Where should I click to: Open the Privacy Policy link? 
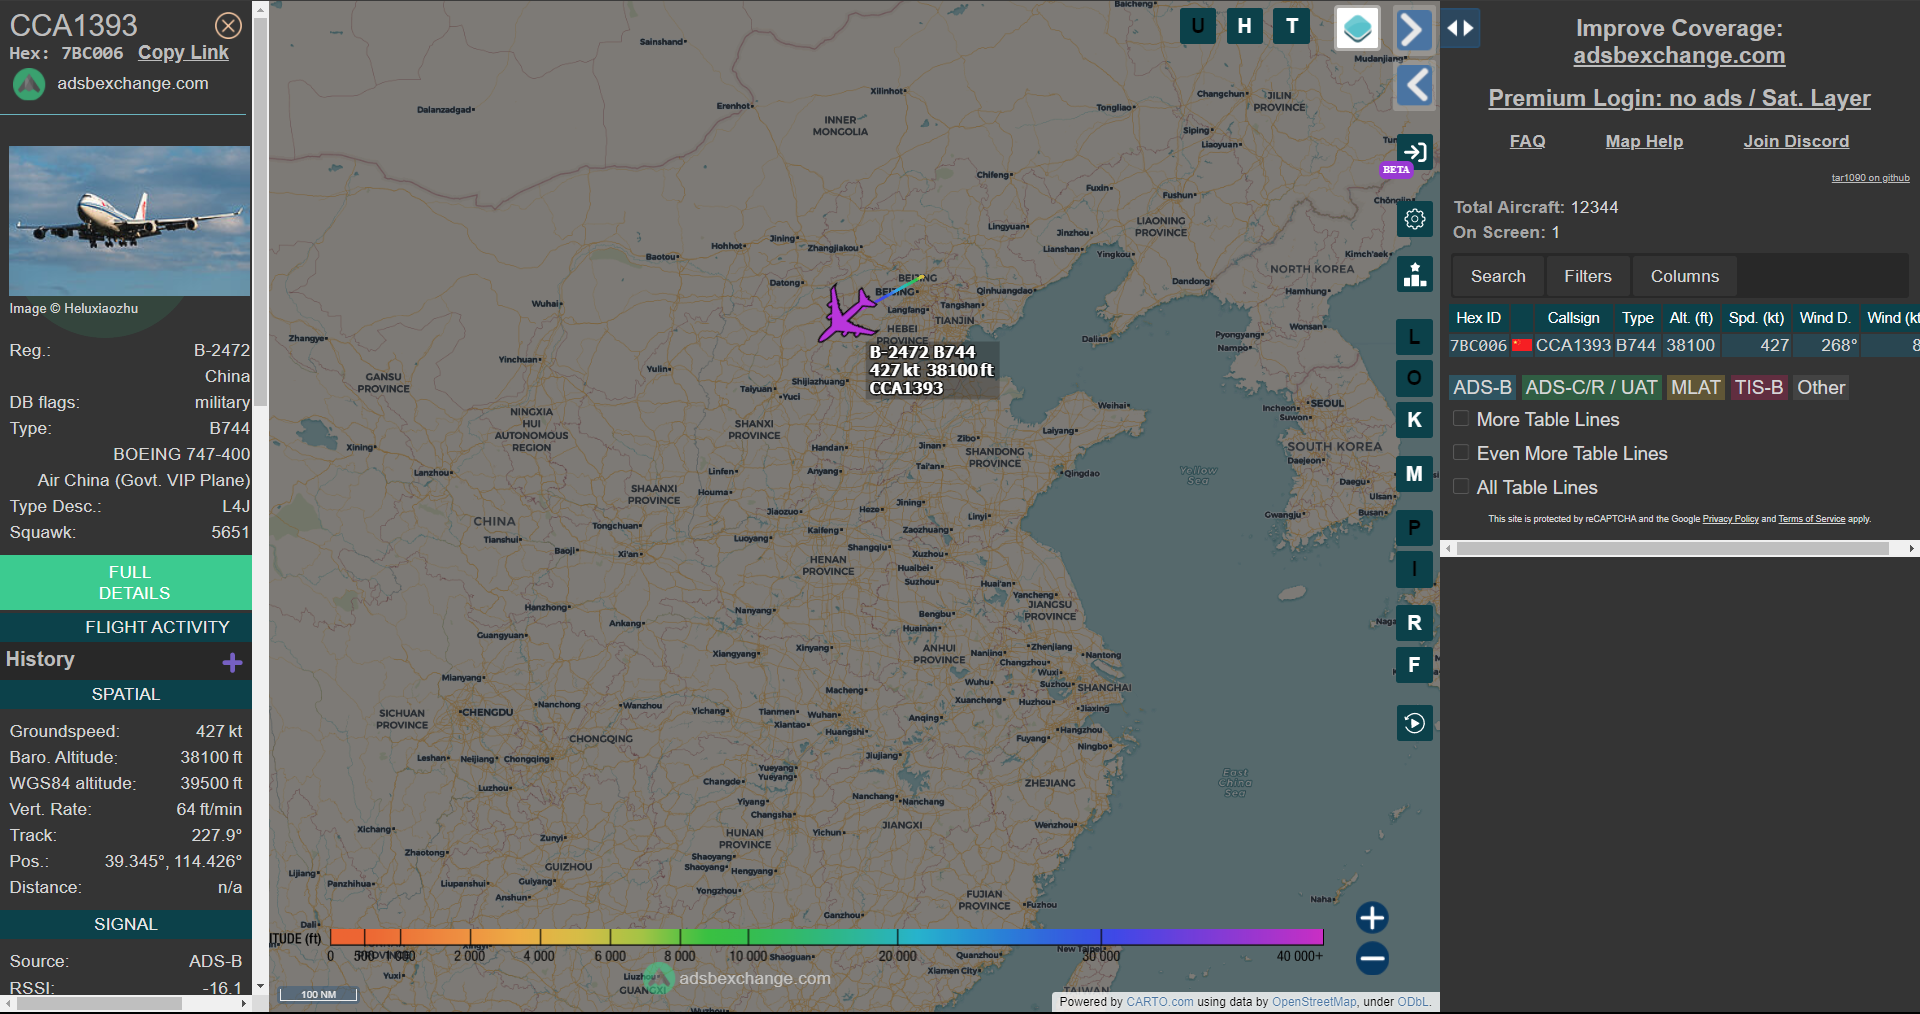tap(1730, 519)
